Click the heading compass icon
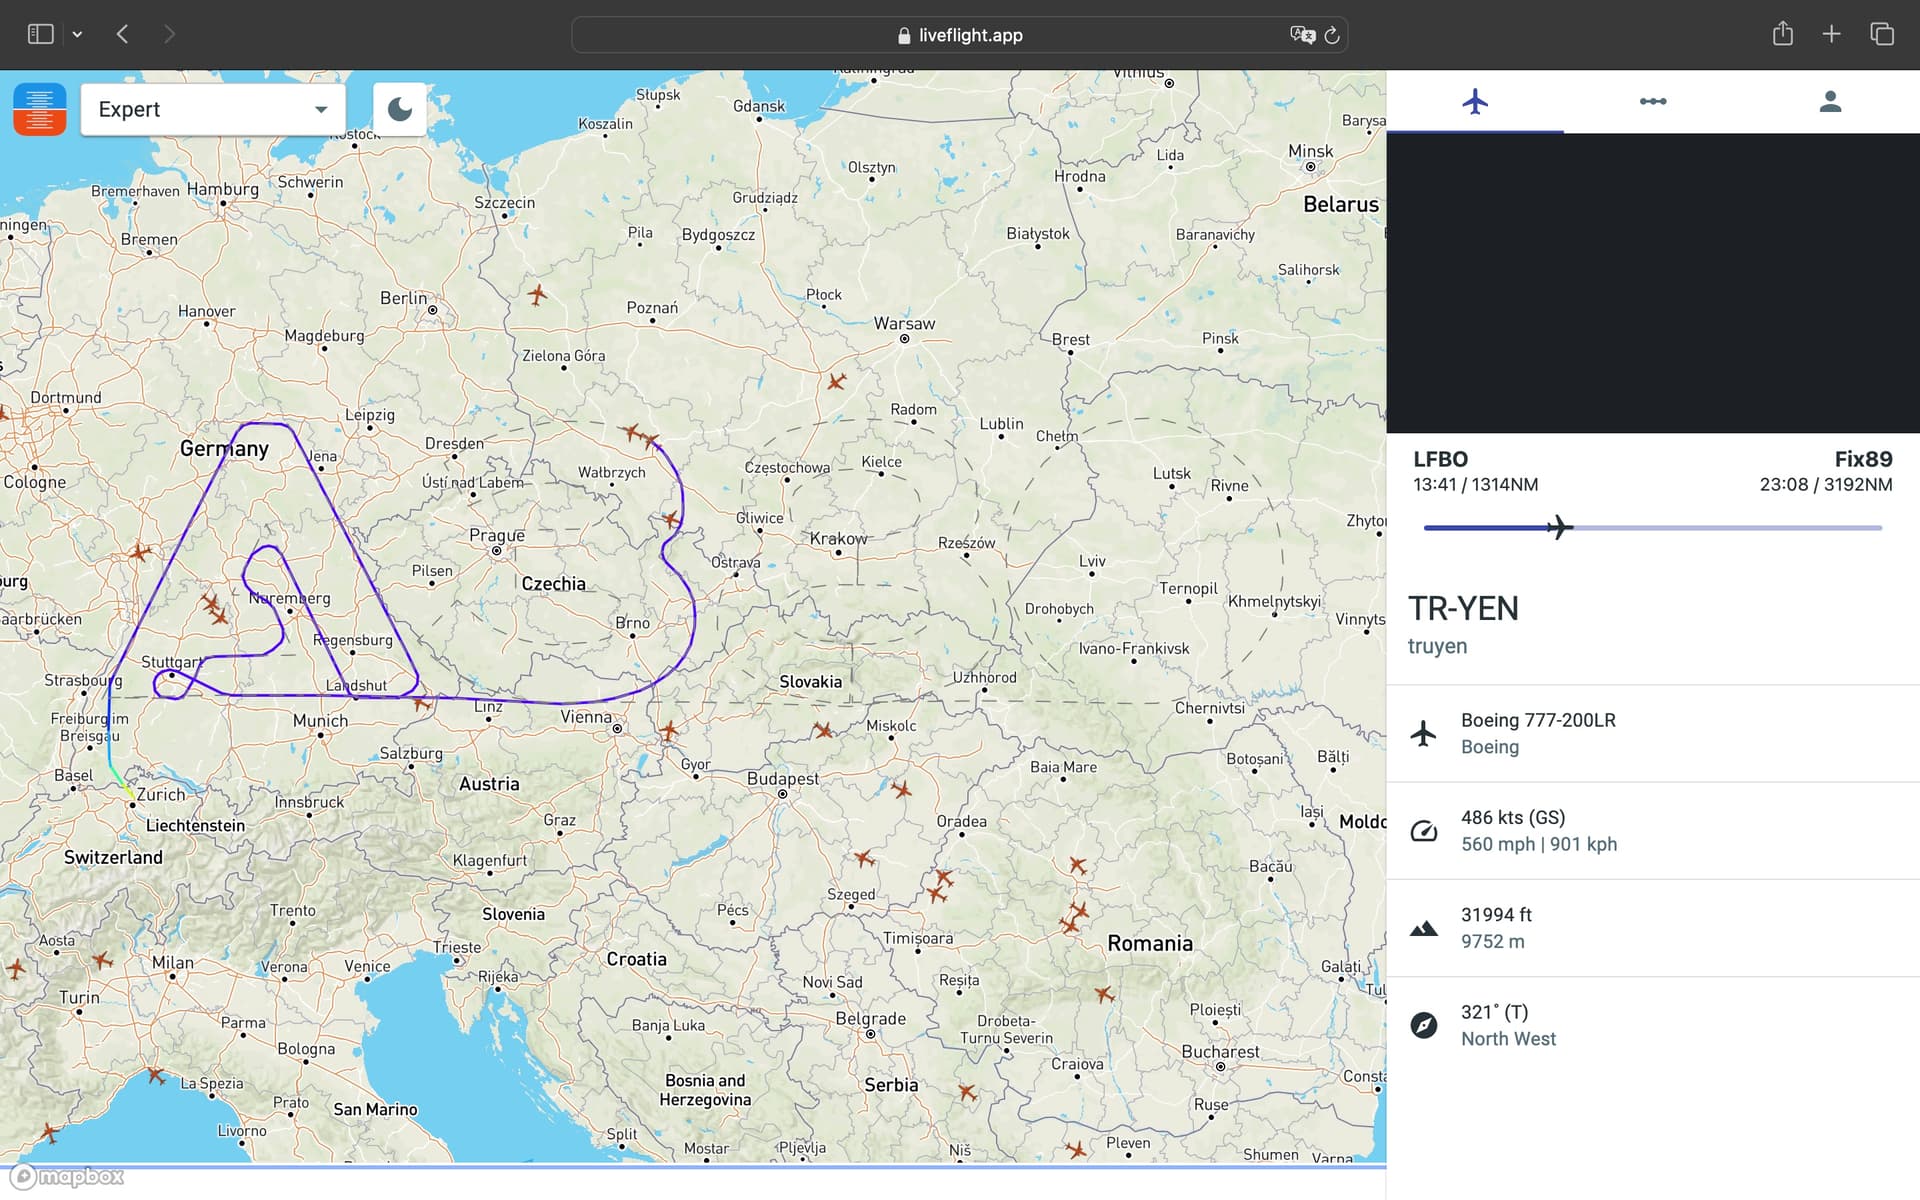The width and height of the screenshot is (1920, 1200). pyautogui.click(x=1423, y=1025)
